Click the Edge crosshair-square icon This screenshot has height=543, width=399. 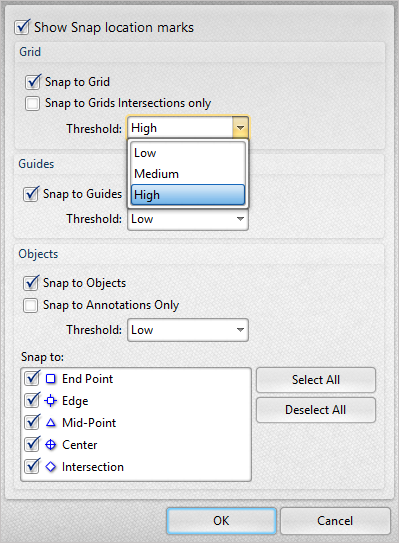click(51, 401)
